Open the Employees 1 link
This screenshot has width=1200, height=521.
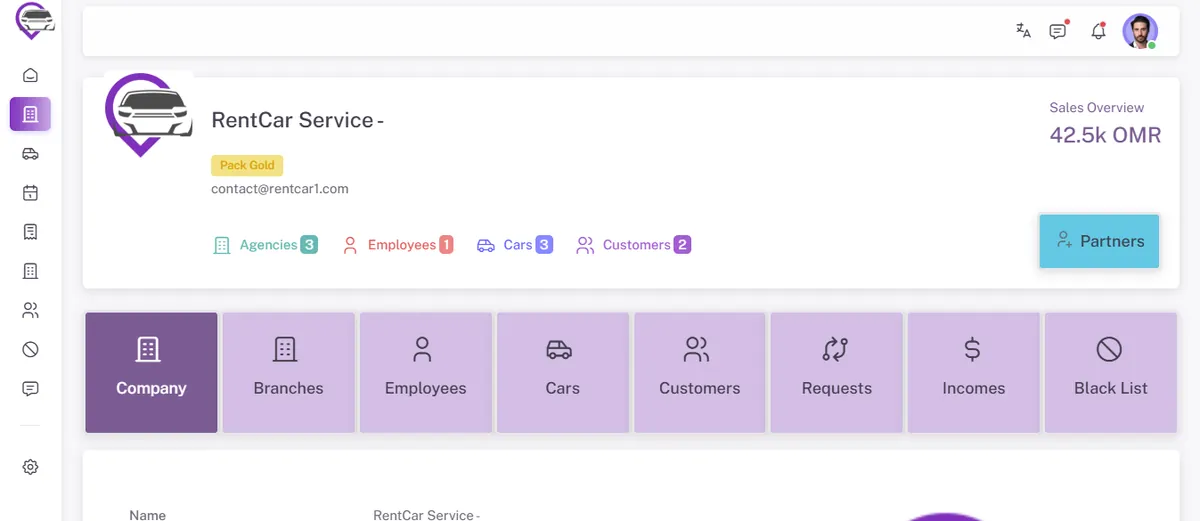point(398,245)
